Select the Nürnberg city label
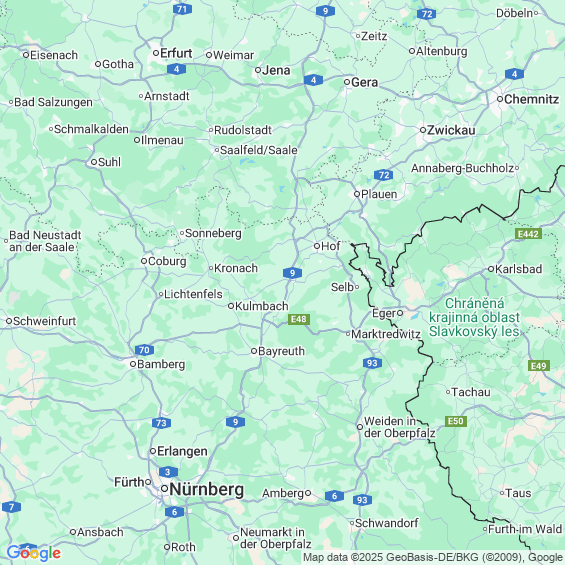 click(206, 489)
